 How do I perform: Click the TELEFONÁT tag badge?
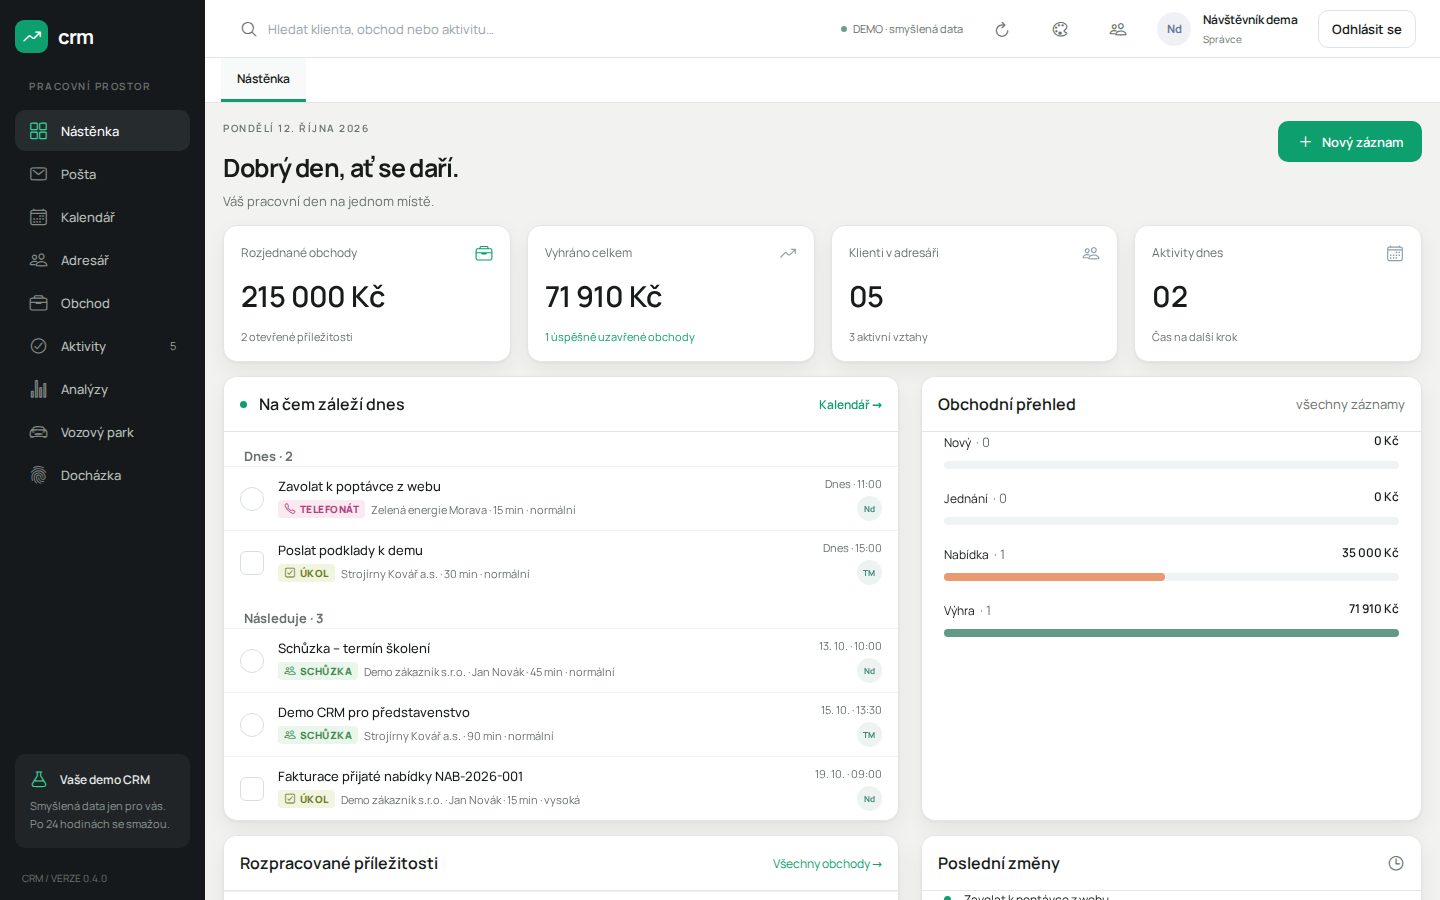tap(321, 509)
